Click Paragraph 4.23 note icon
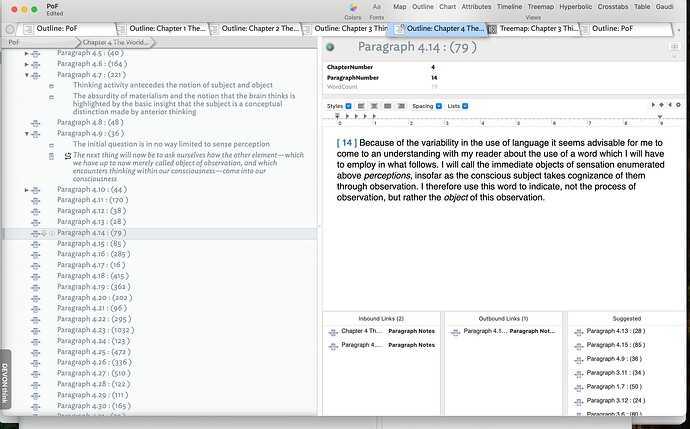This screenshot has width=690, height=429. pos(36,331)
